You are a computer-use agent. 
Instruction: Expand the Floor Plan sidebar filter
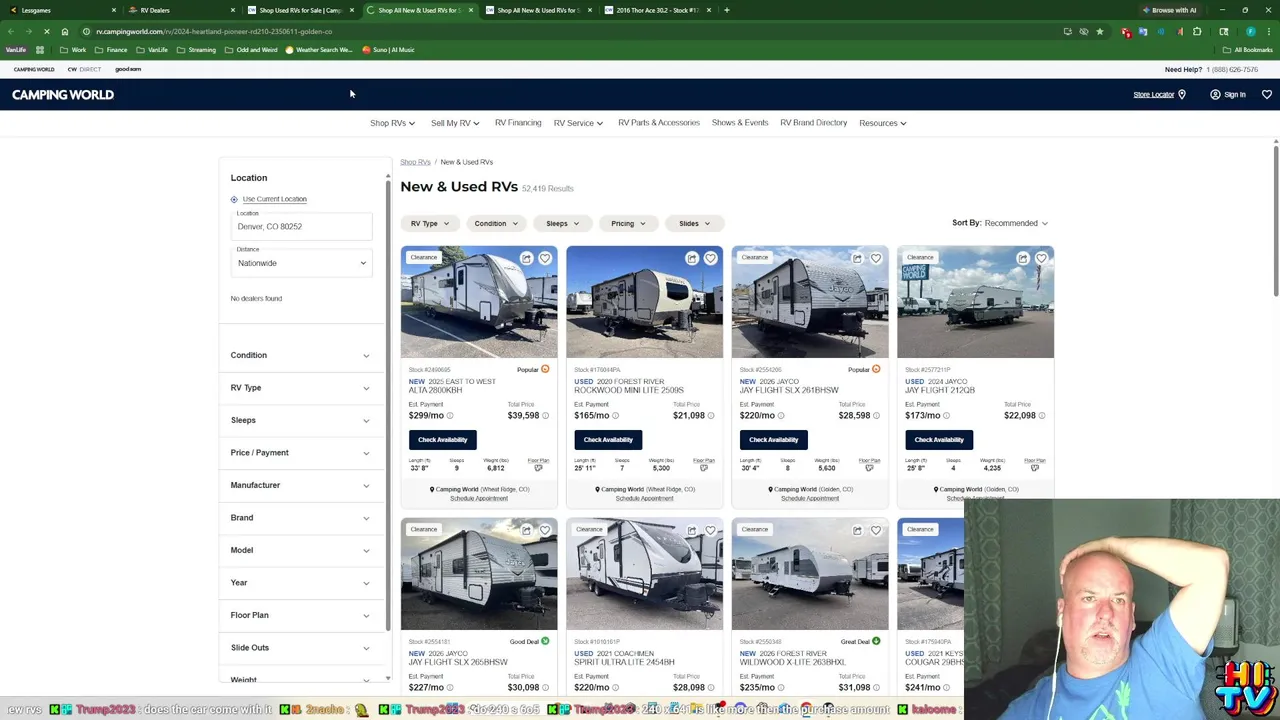pyautogui.click(x=300, y=615)
